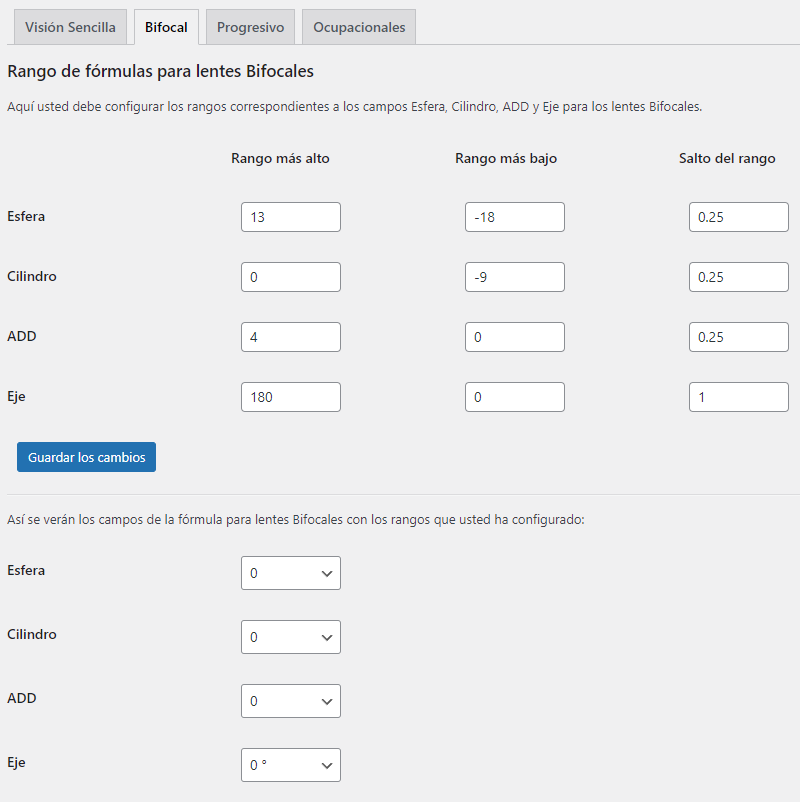This screenshot has height=802, width=800.
Task: Click the Eje step field showing 1
Action: point(738,397)
